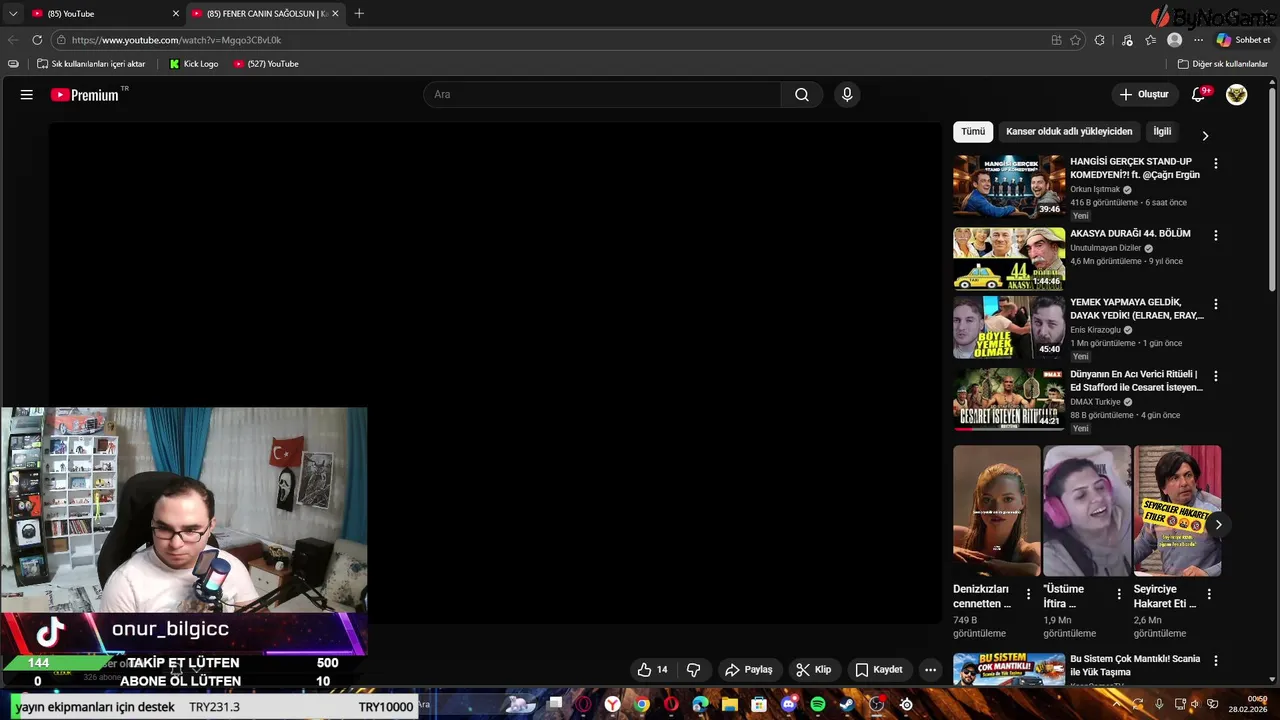Open Sık kullanılanları içeri aktar bookmark
This screenshot has height=720, width=1280.
[x=91, y=64]
